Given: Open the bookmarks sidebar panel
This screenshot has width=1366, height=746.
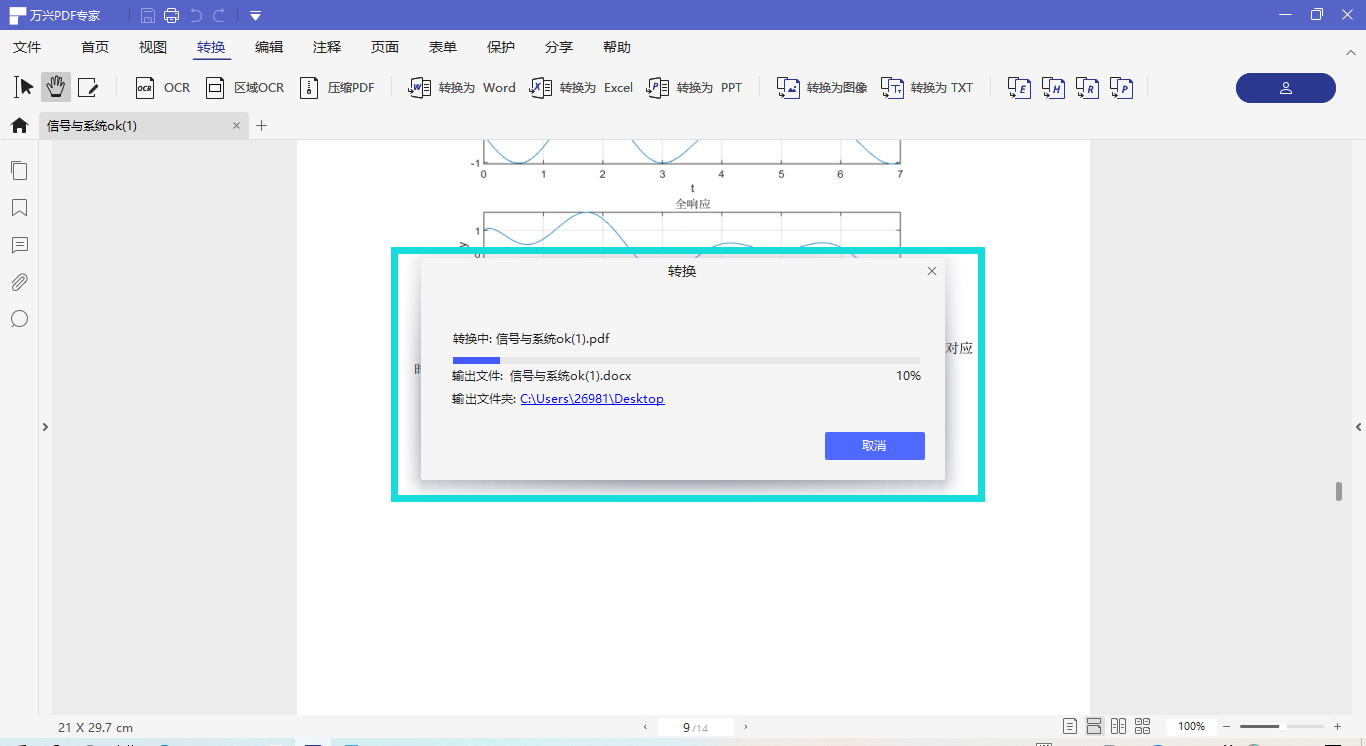Looking at the screenshot, I should tap(19, 207).
